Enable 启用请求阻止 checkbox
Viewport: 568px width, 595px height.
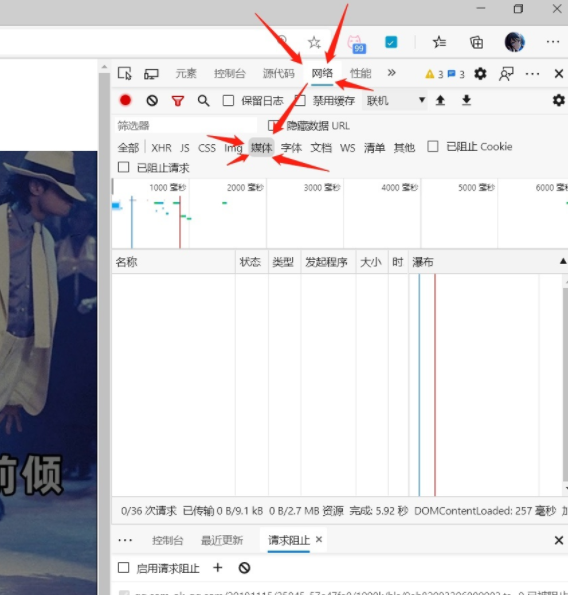pyautogui.click(x=123, y=568)
